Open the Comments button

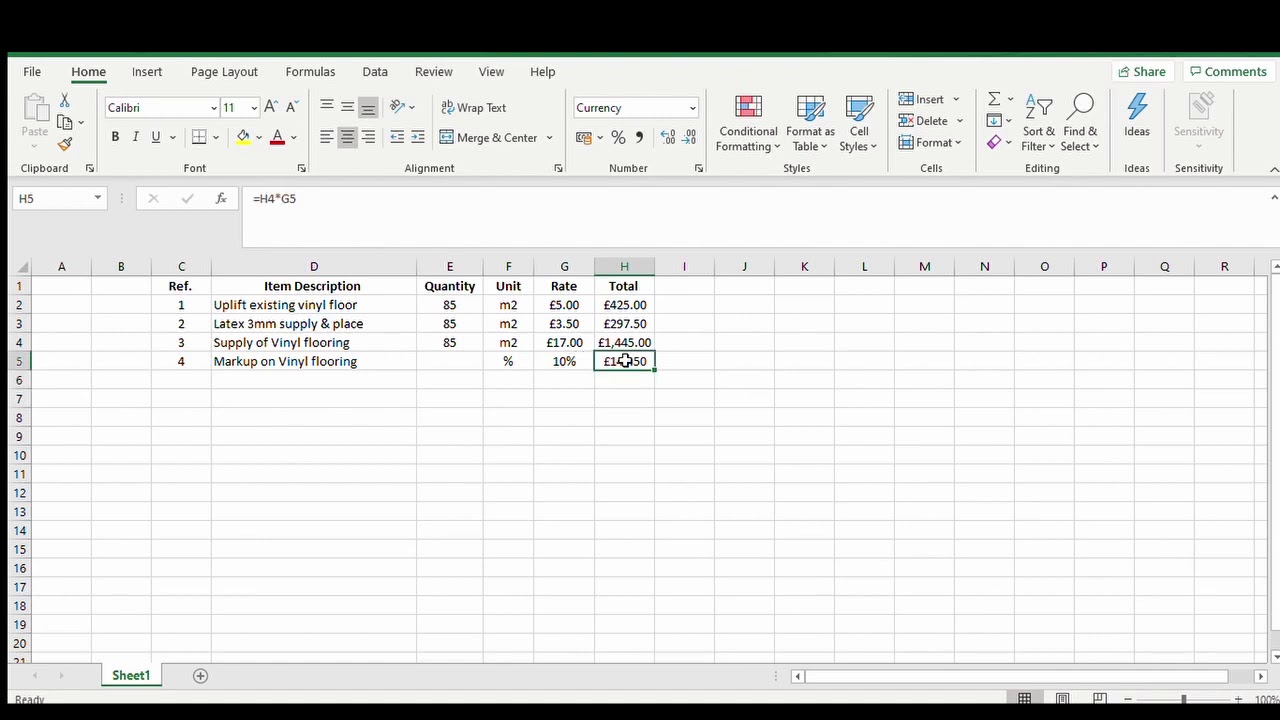coord(1228,72)
